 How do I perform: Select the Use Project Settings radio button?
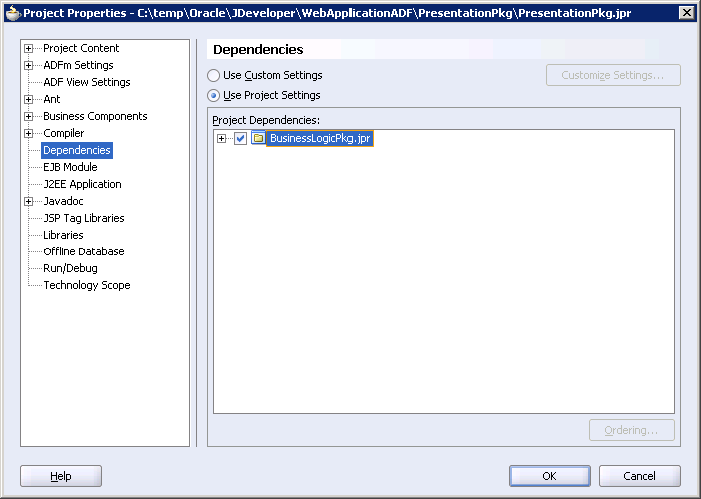pos(213,96)
